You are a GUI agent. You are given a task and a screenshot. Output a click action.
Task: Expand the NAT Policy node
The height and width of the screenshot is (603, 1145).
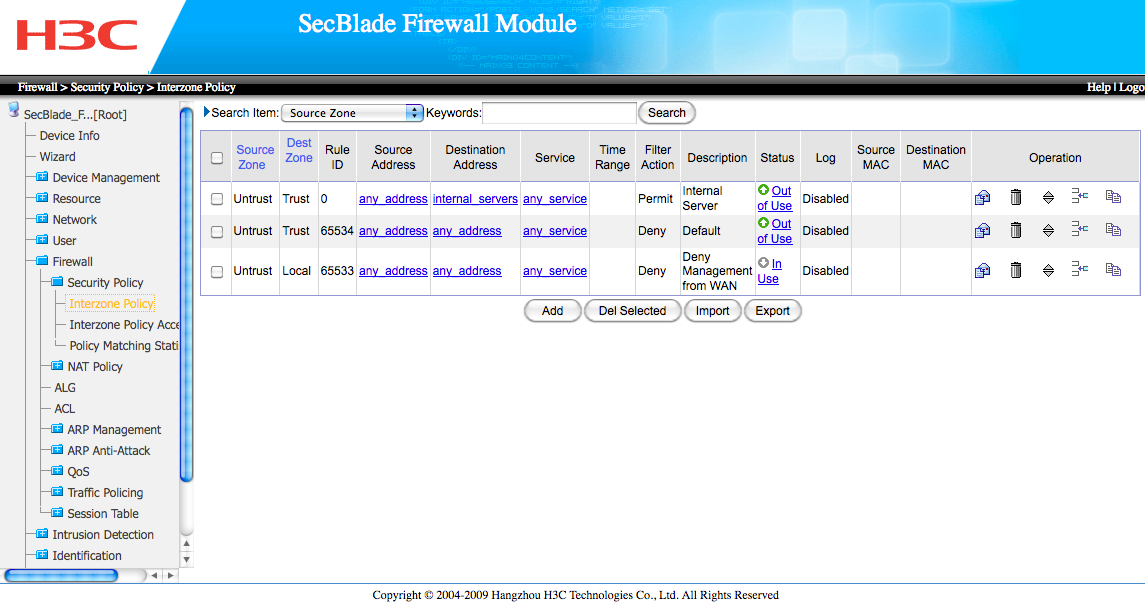57,366
